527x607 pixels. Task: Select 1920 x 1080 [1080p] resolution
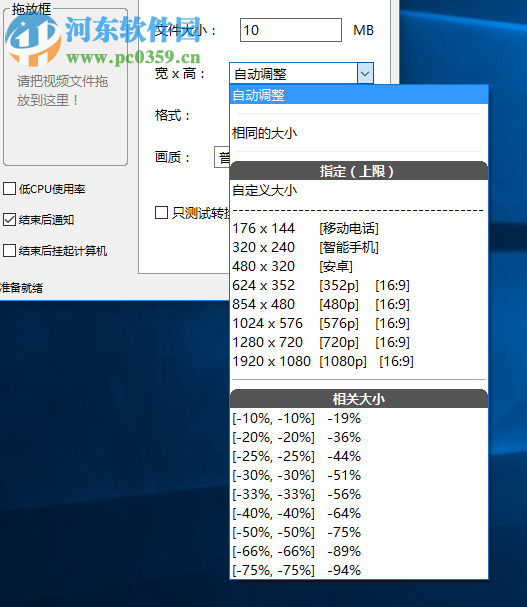coord(359,361)
